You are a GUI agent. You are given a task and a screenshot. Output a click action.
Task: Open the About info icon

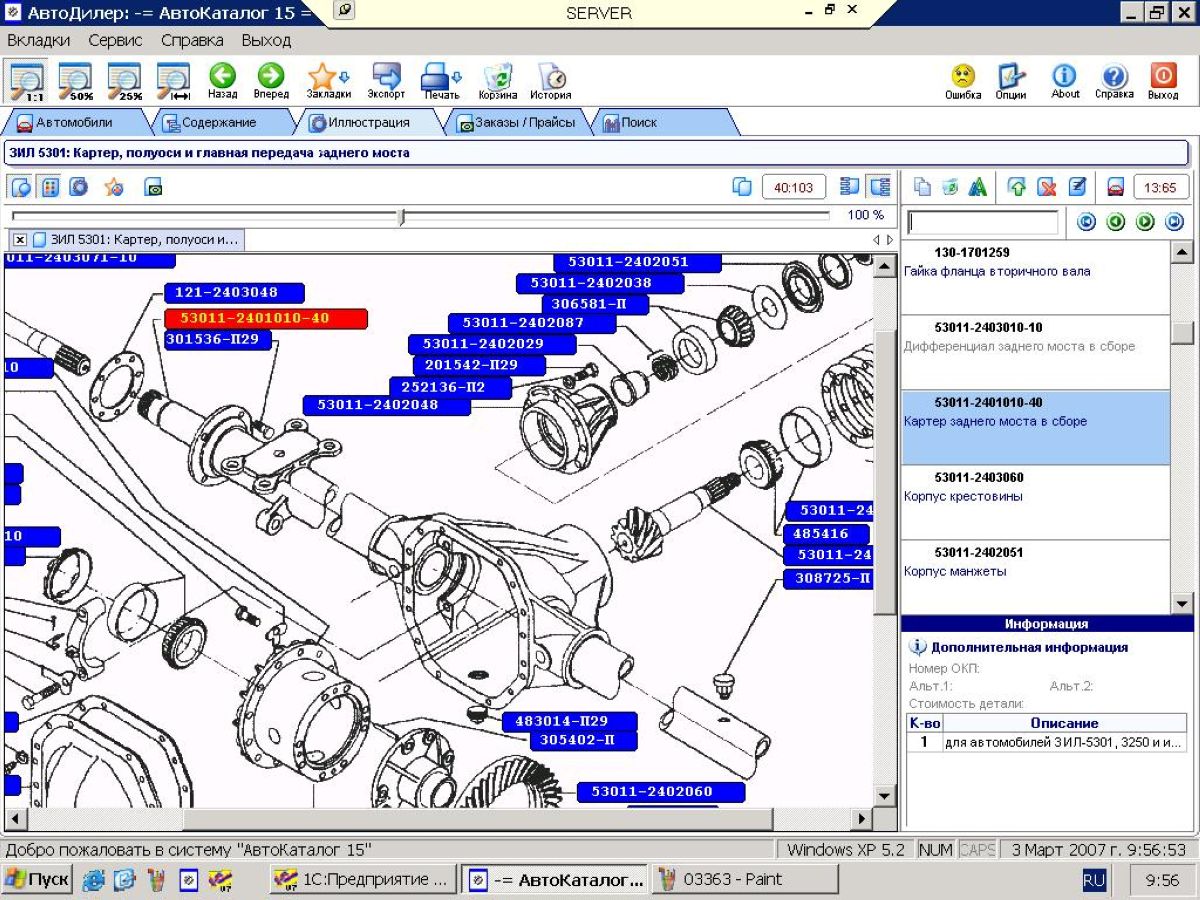tap(1065, 81)
